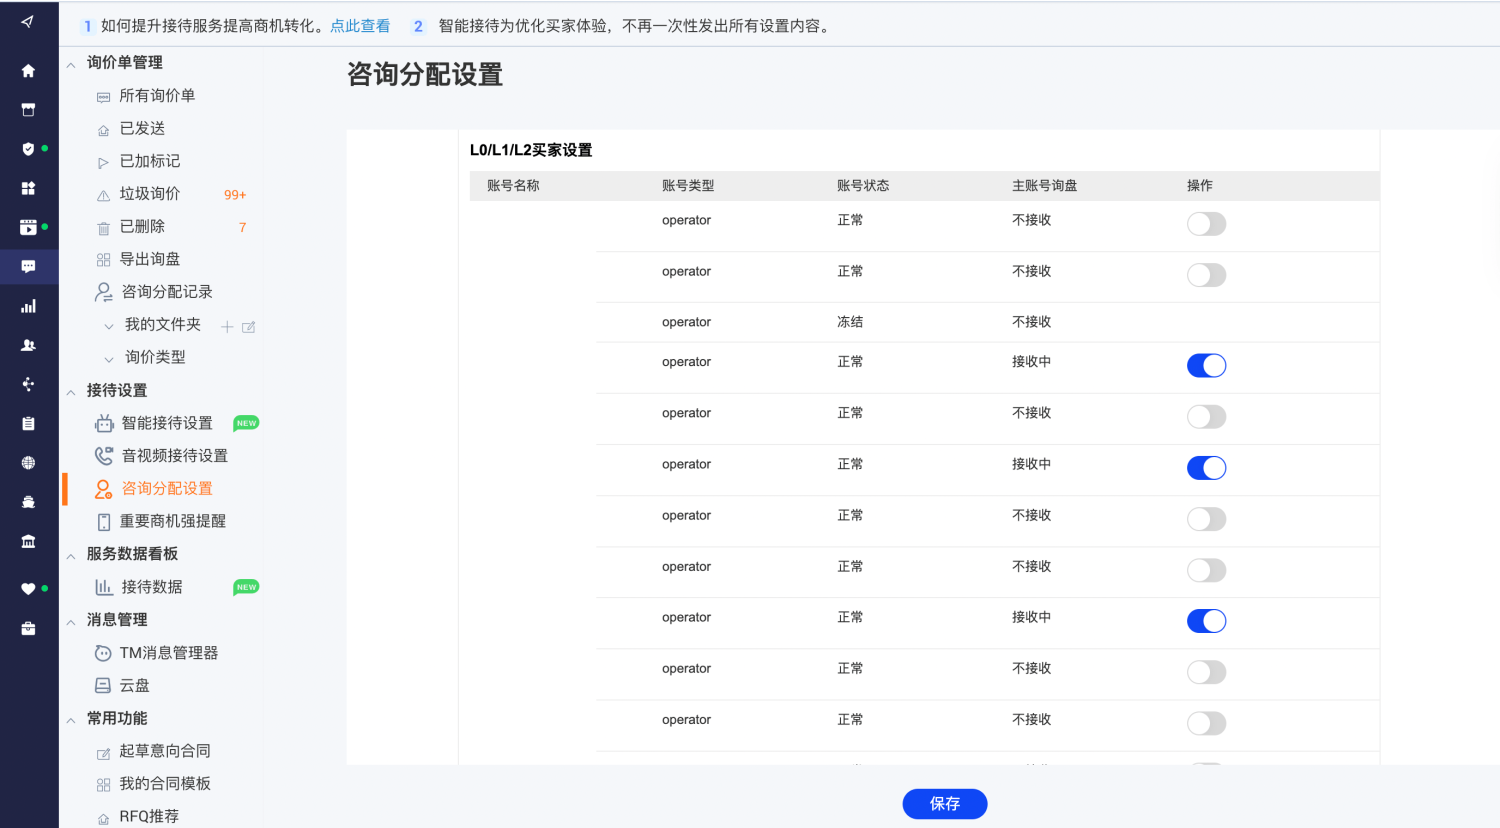
Task: Open 已加标记 inquiries
Action: coord(150,161)
